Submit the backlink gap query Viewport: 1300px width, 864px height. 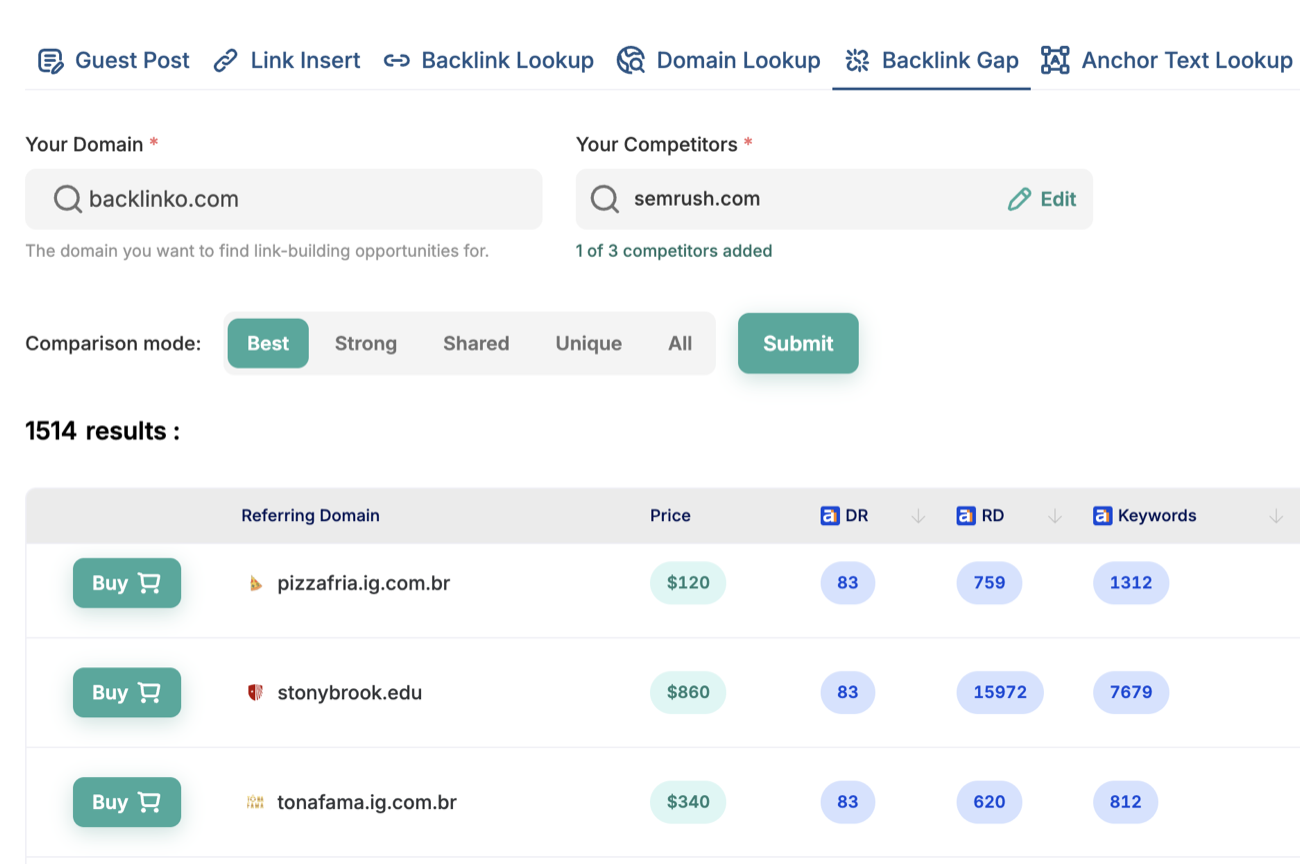(x=798, y=343)
